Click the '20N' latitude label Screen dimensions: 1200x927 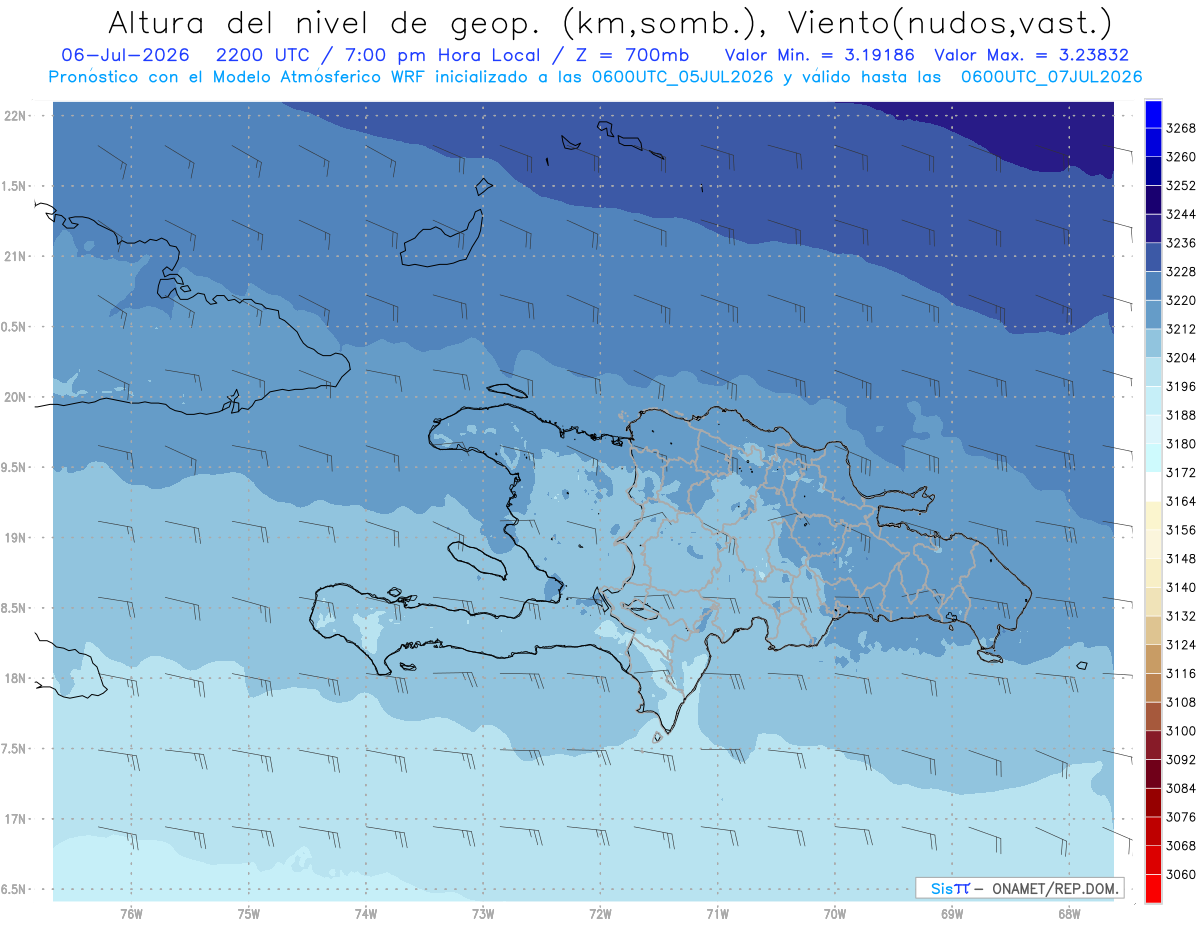(15, 397)
